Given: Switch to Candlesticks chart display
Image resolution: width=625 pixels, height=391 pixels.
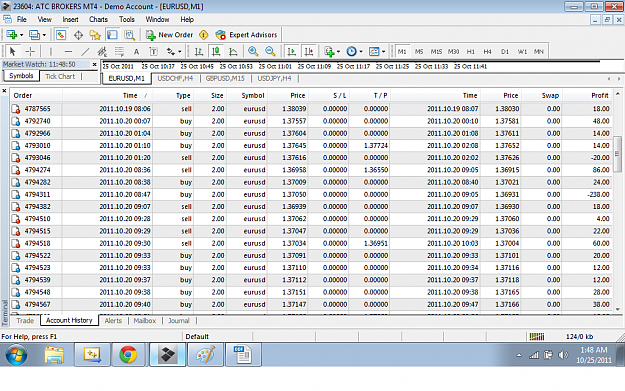Looking at the screenshot, I should pos(216,51).
